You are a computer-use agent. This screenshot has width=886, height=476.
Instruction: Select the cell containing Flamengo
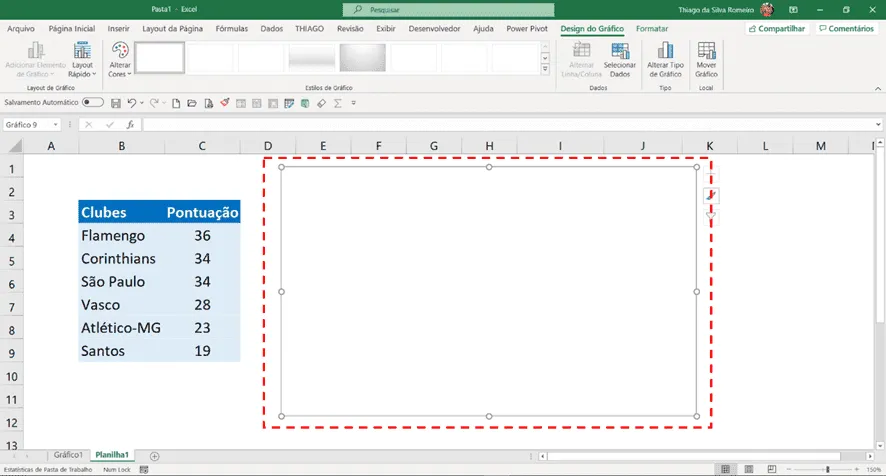click(x=121, y=236)
